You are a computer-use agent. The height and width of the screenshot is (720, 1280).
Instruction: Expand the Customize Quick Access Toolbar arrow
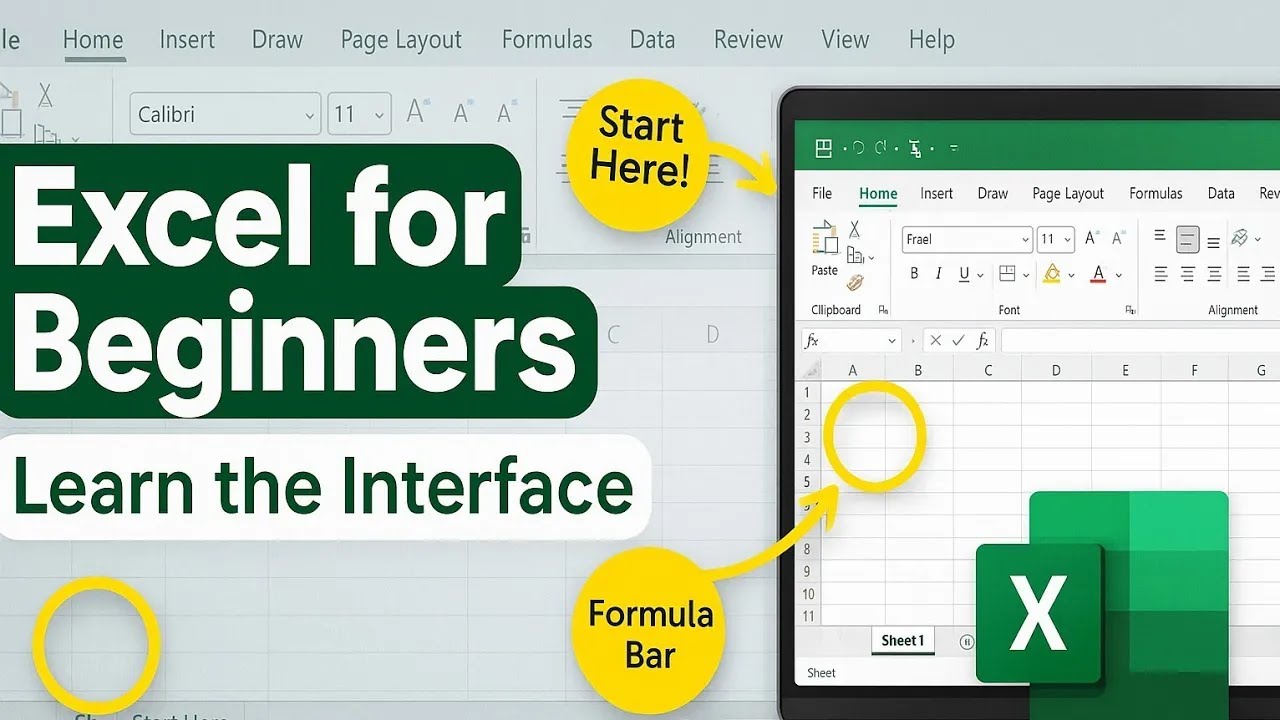pos(953,148)
